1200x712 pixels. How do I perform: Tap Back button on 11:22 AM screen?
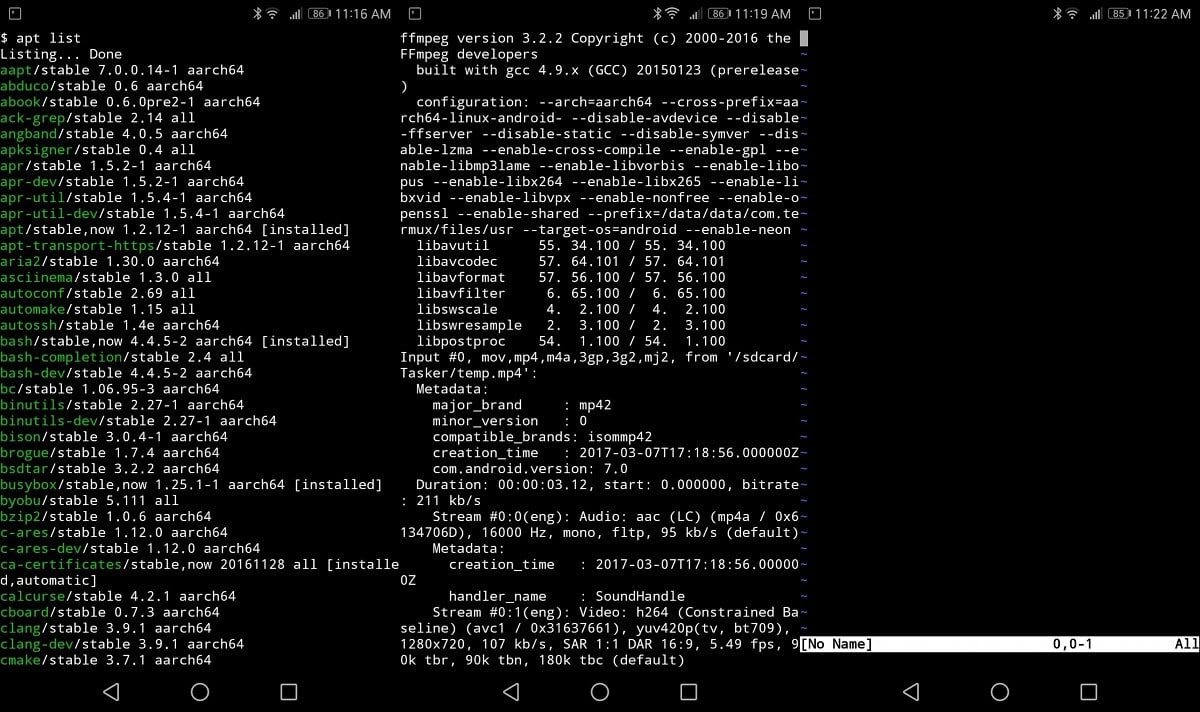tap(911, 691)
